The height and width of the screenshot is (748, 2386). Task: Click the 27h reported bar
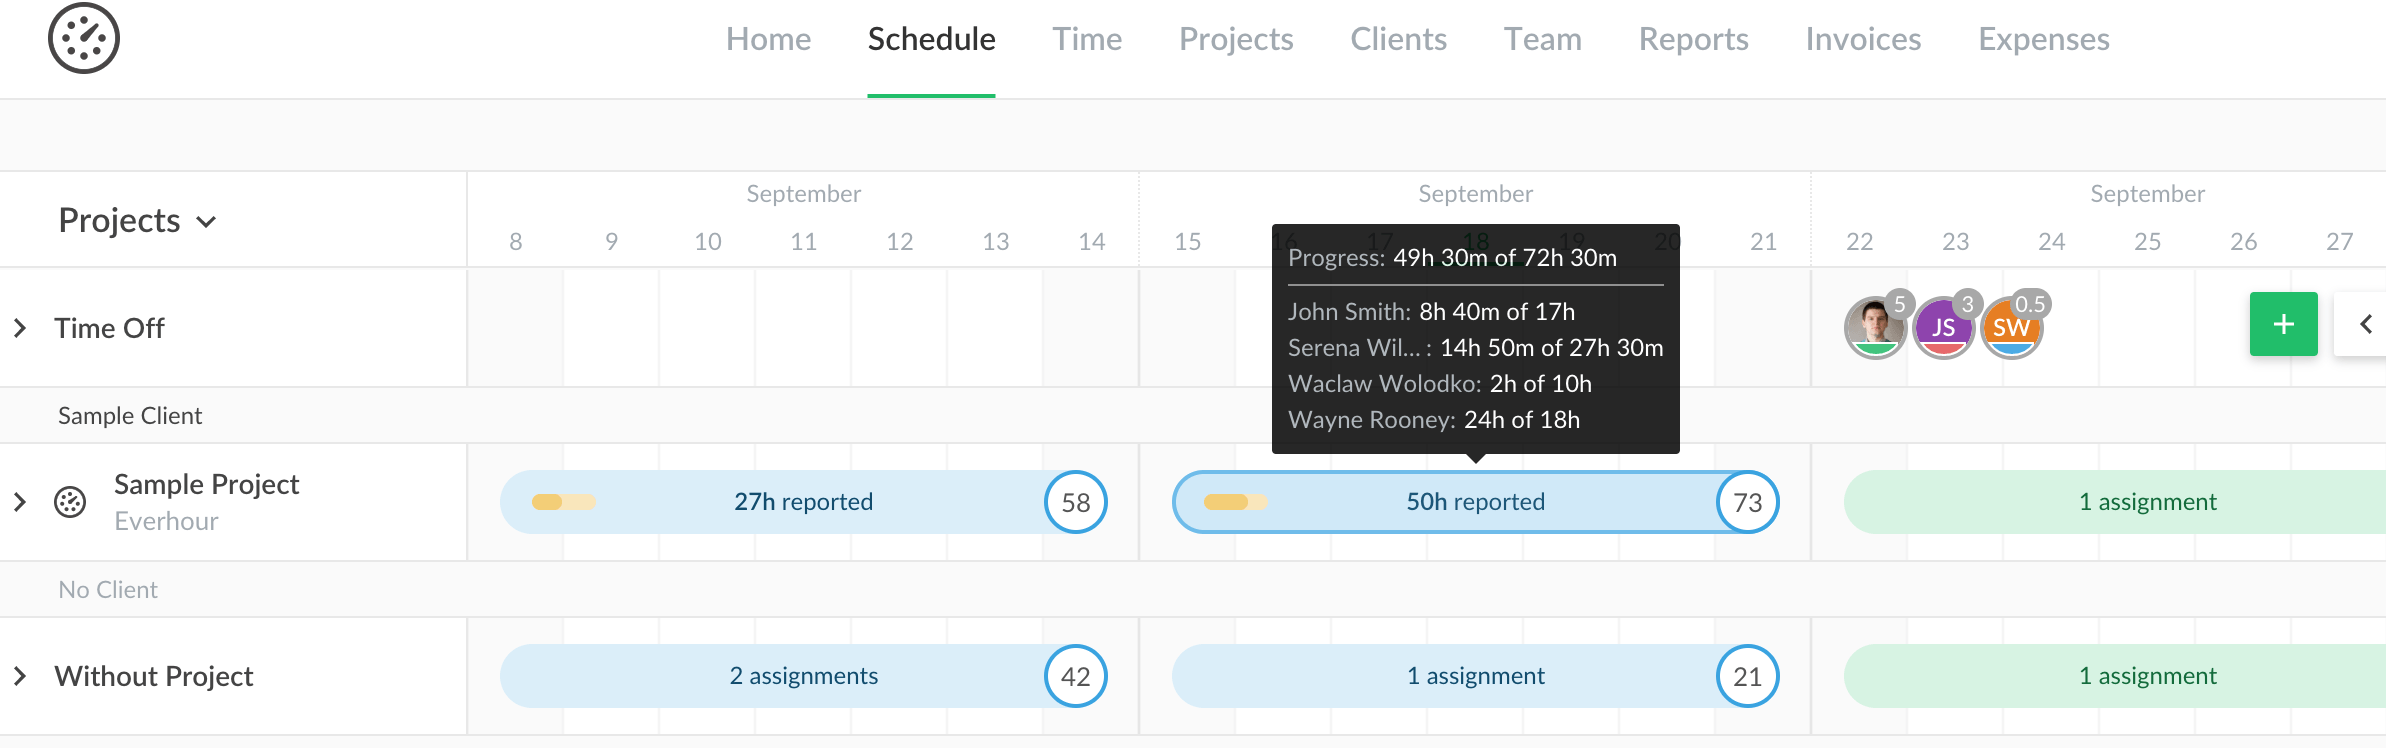click(x=803, y=502)
